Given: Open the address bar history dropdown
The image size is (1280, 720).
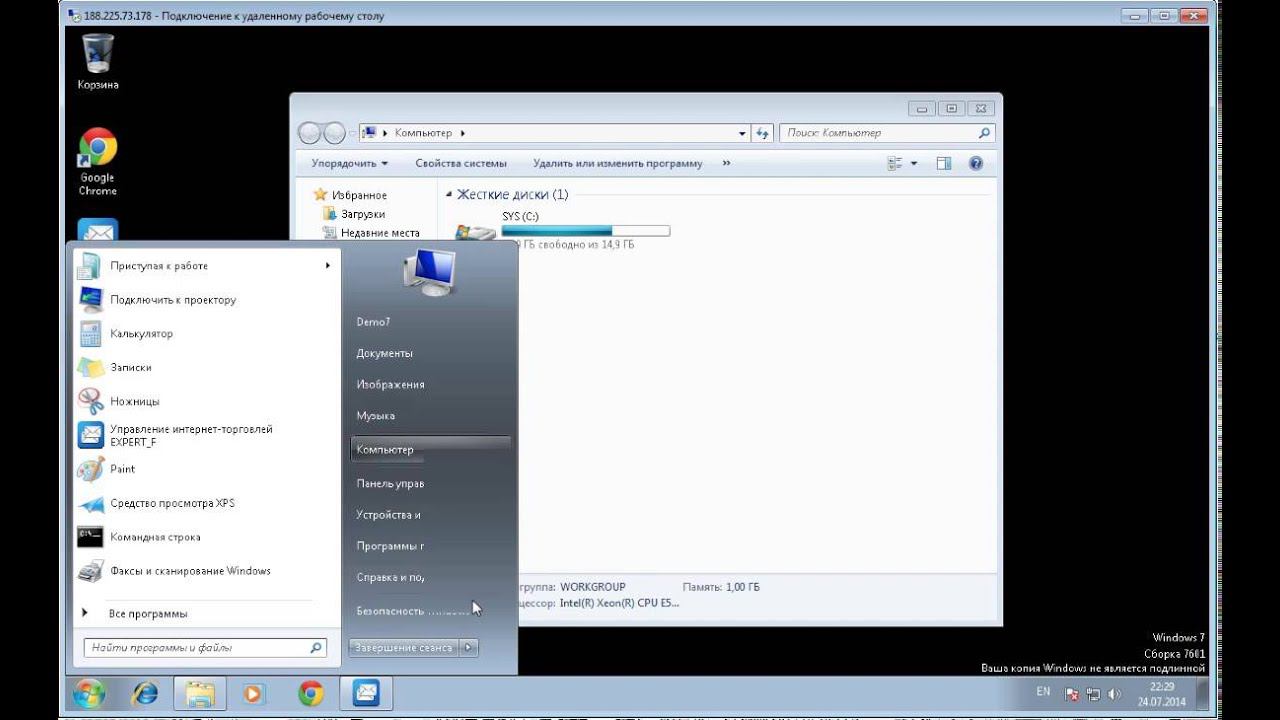Looking at the screenshot, I should (742, 133).
